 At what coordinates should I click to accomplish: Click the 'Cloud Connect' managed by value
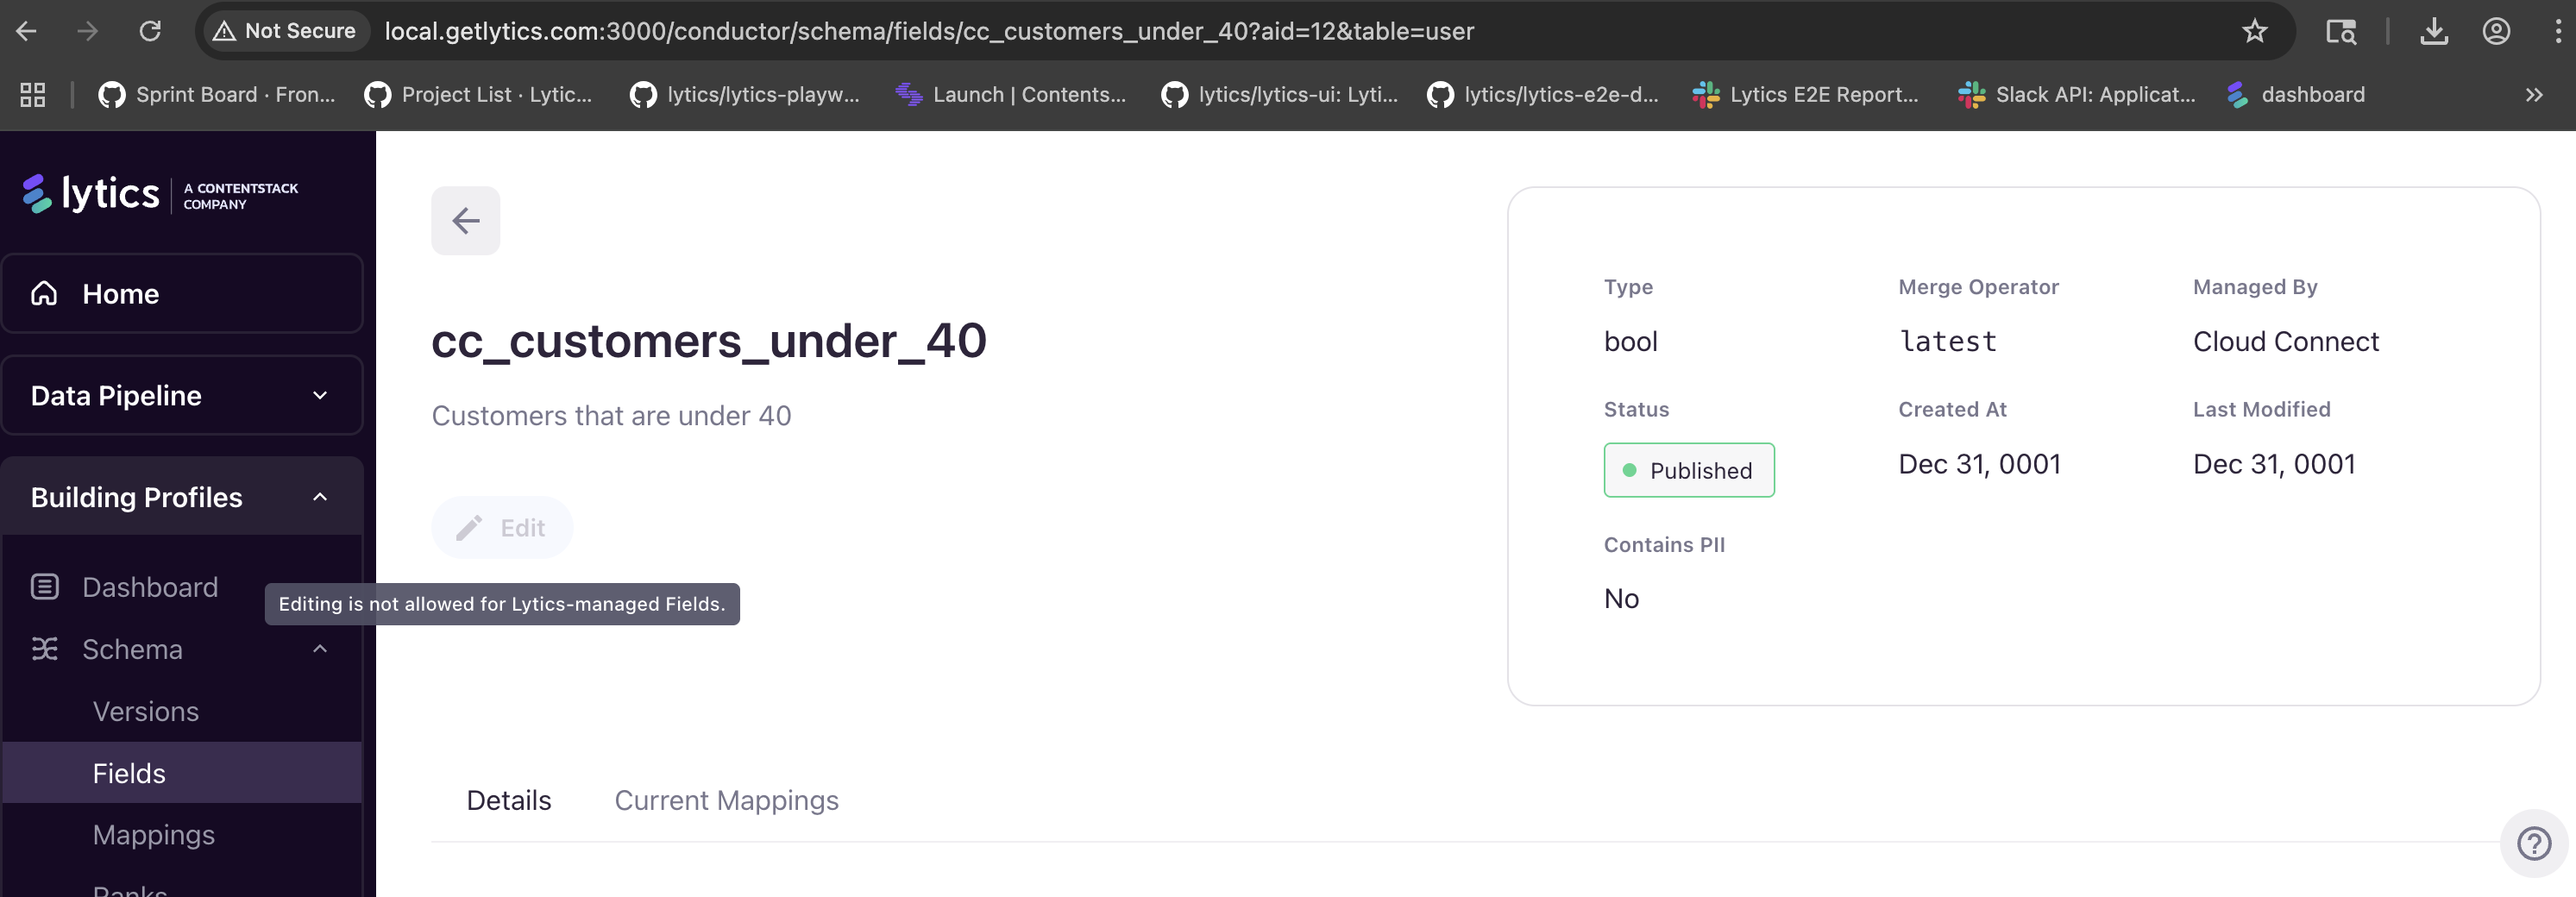pyautogui.click(x=2286, y=342)
